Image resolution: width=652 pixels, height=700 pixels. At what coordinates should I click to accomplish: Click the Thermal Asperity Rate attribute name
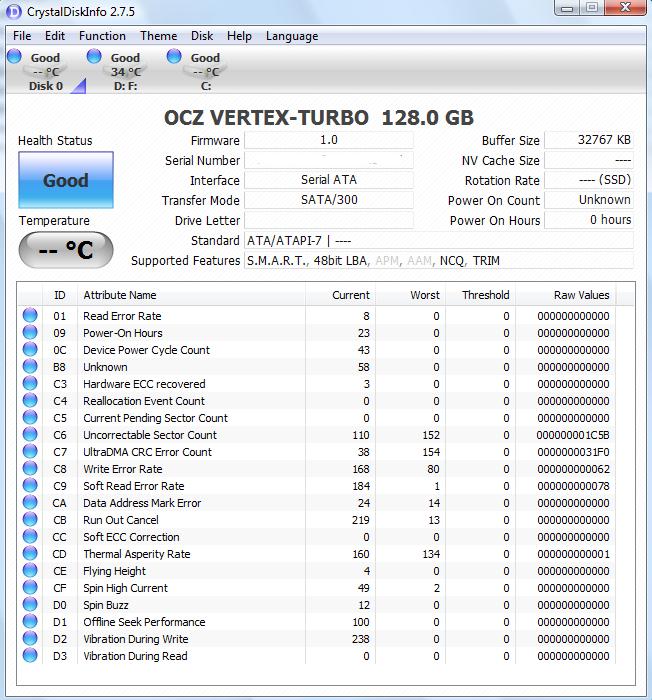pos(137,554)
